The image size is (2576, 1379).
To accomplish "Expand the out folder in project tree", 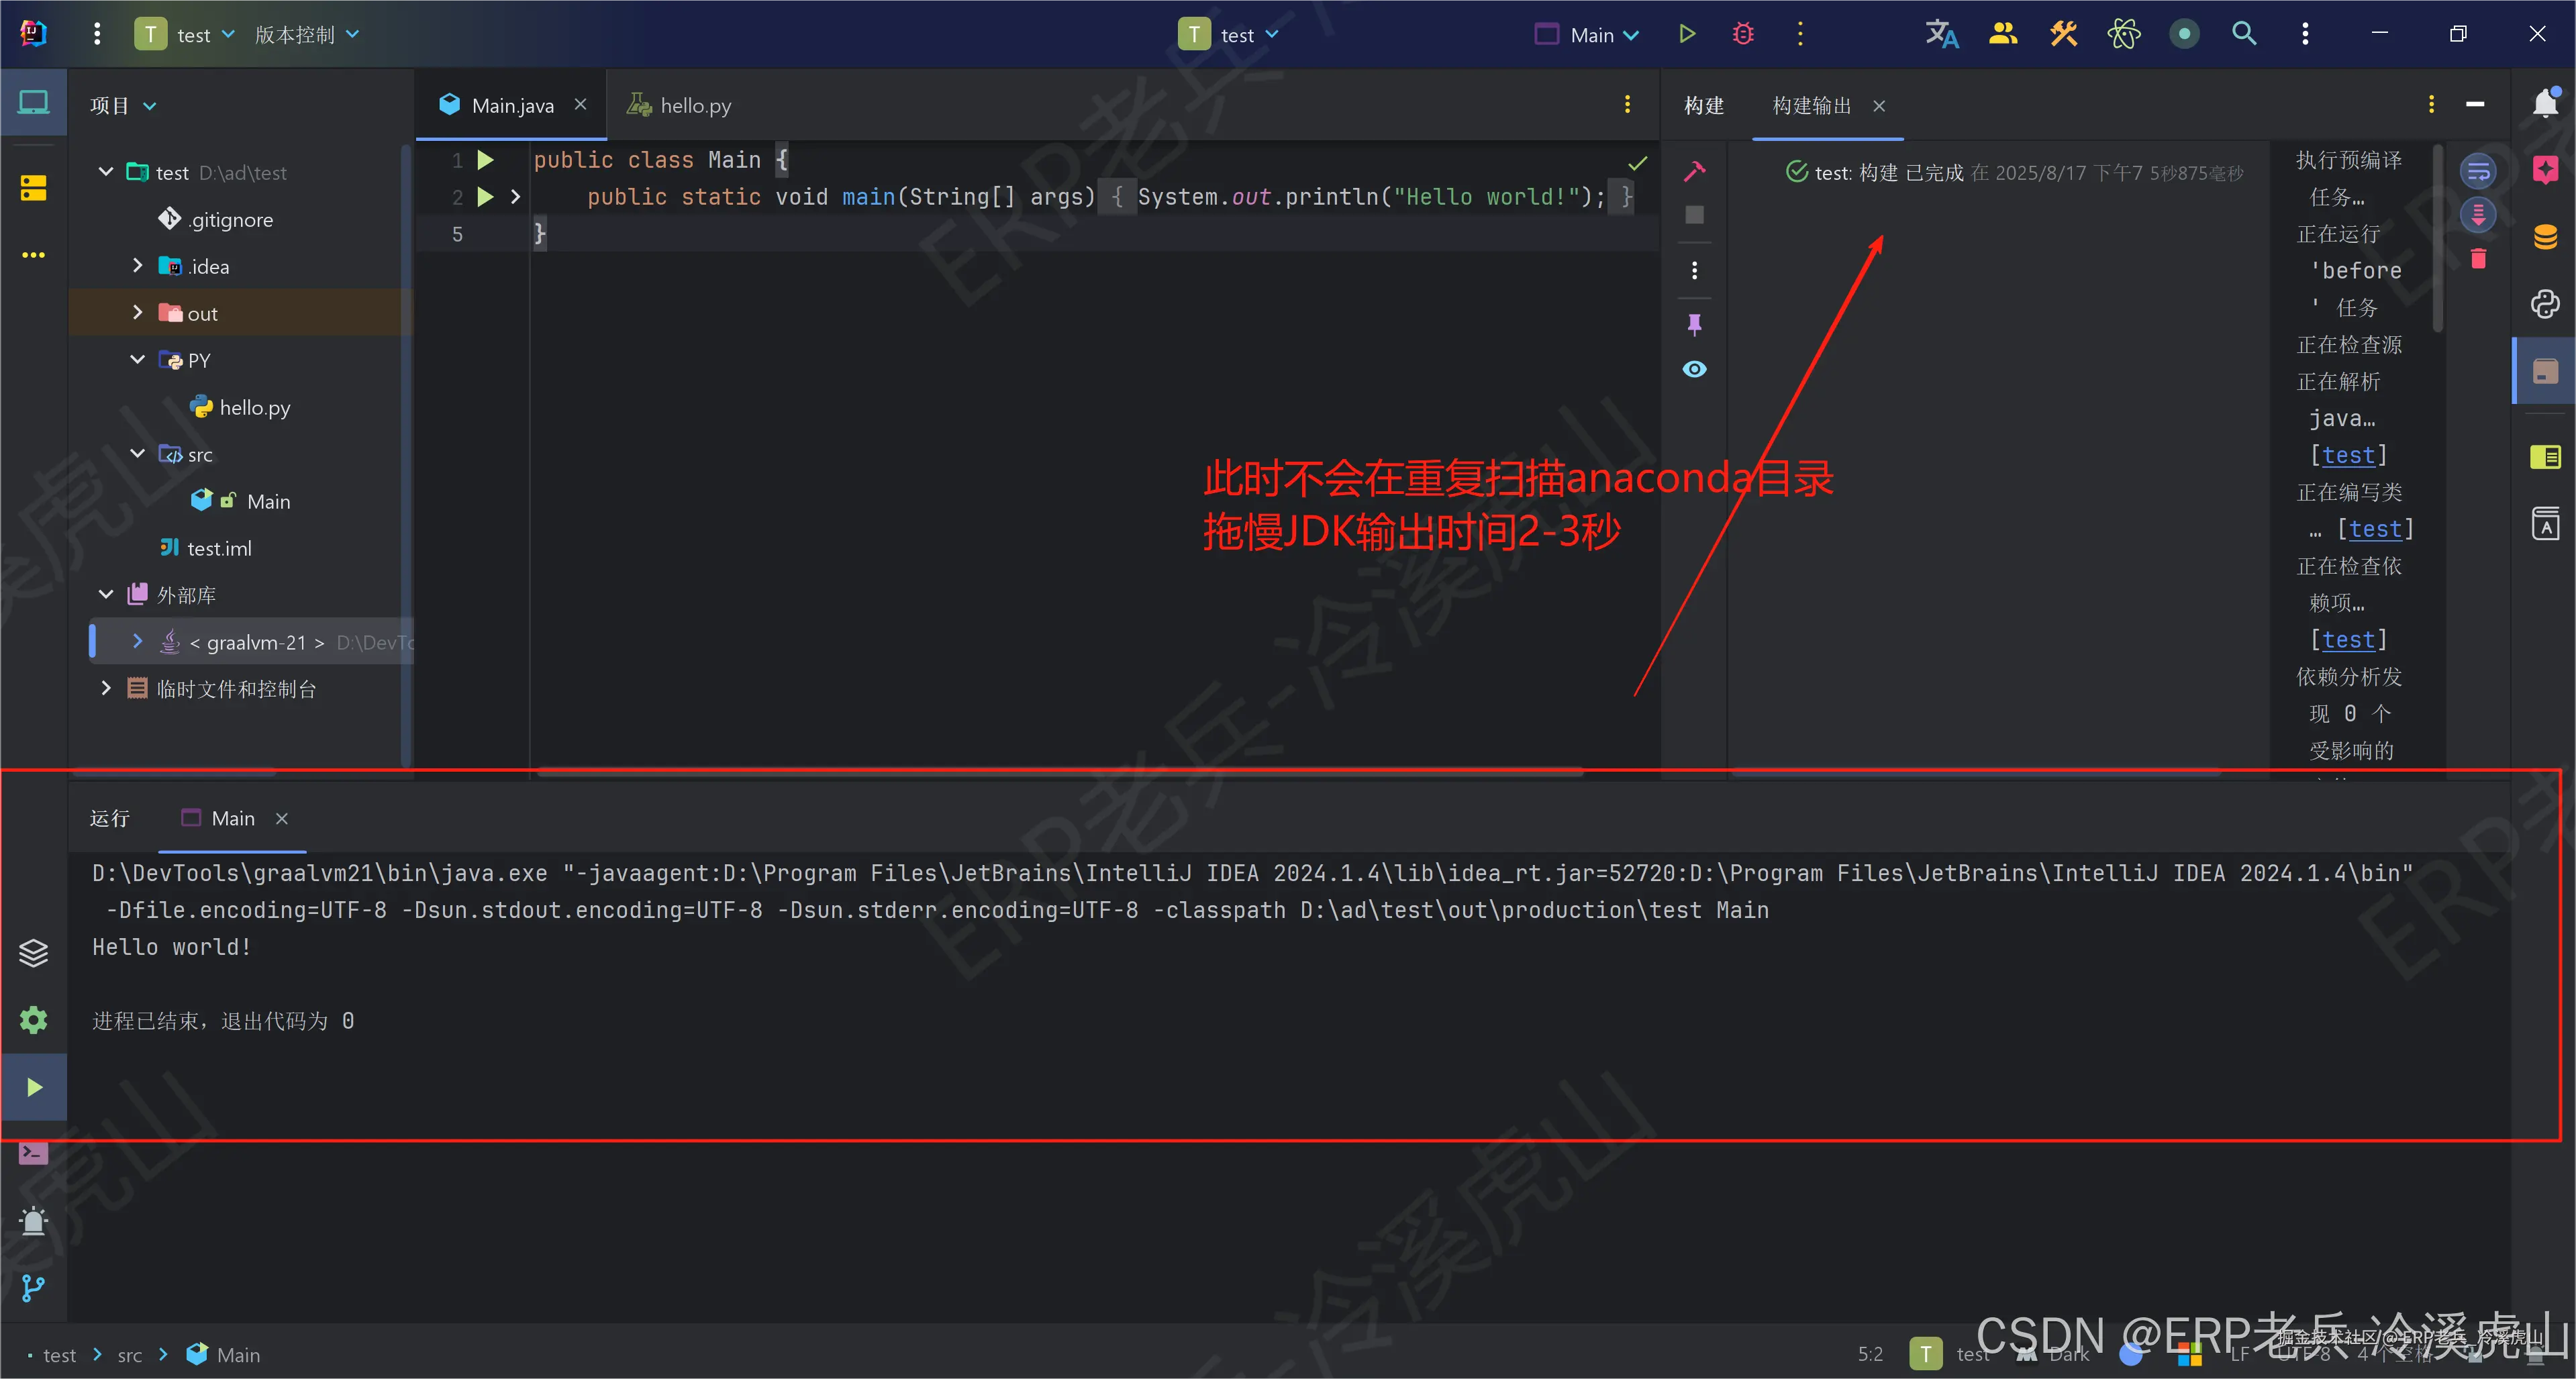I will pyautogui.click(x=138, y=313).
